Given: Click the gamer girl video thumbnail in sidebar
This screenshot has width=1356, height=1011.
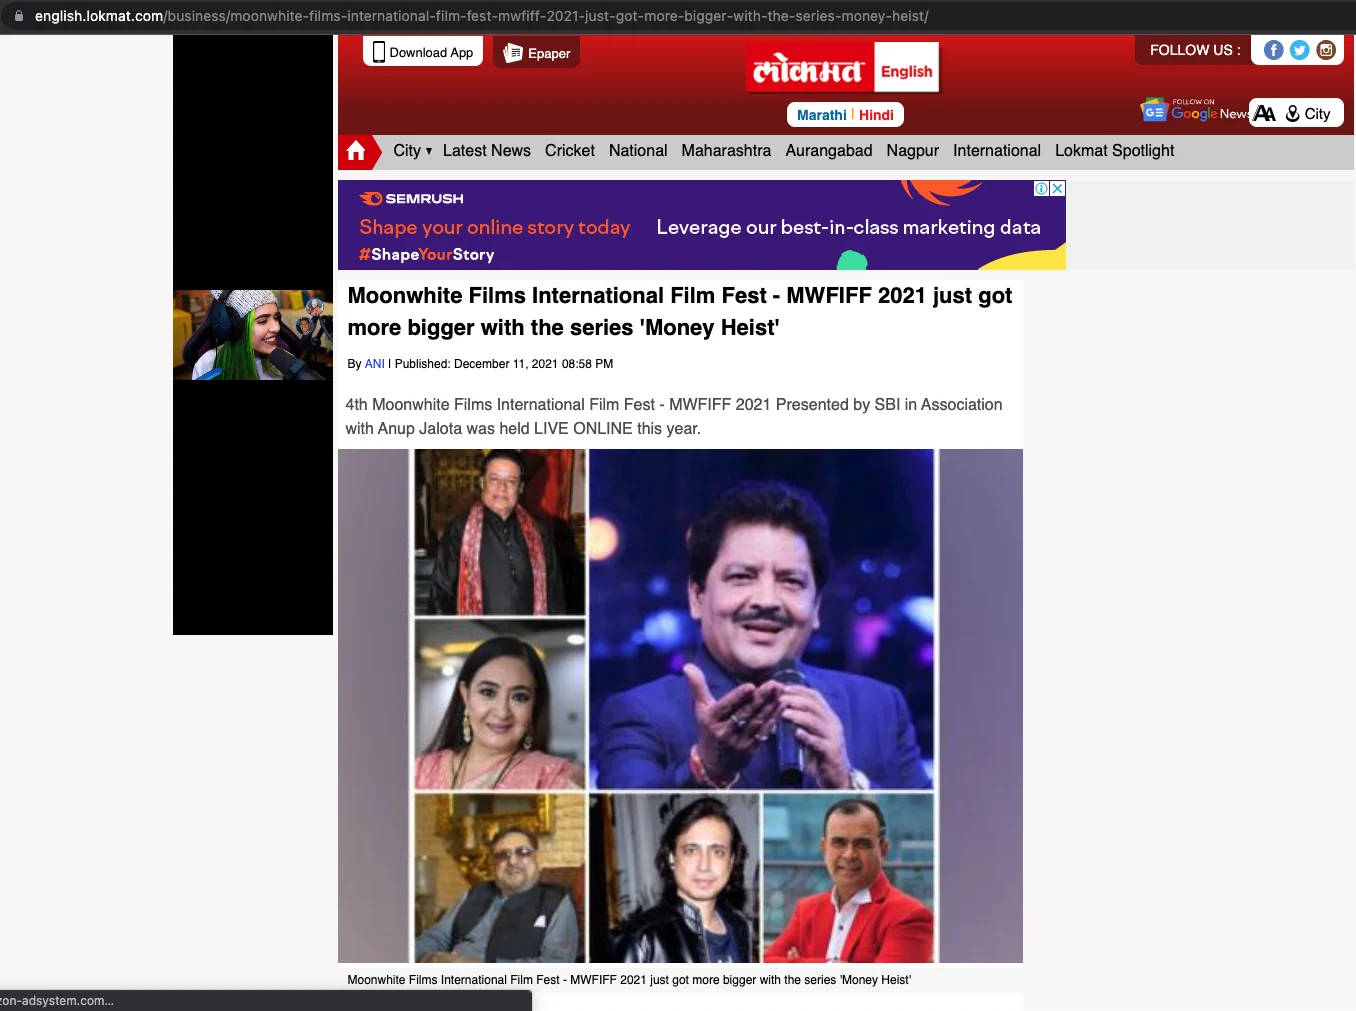Looking at the screenshot, I should click(253, 335).
